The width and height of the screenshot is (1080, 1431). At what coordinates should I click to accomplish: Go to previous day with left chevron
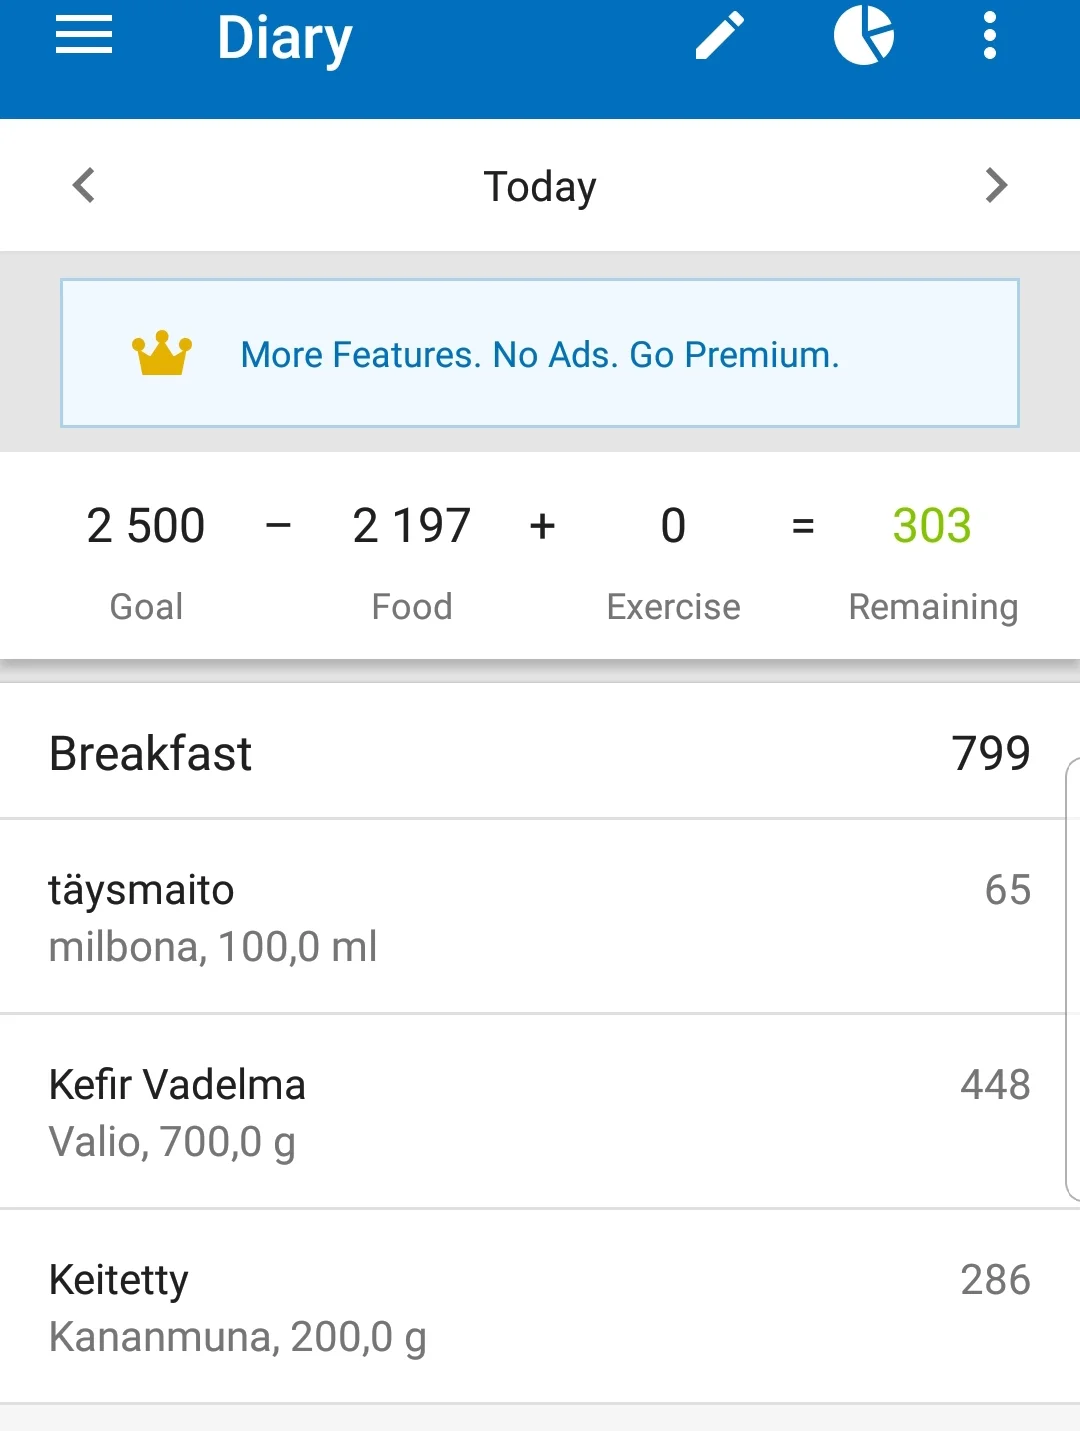pyautogui.click(x=84, y=185)
